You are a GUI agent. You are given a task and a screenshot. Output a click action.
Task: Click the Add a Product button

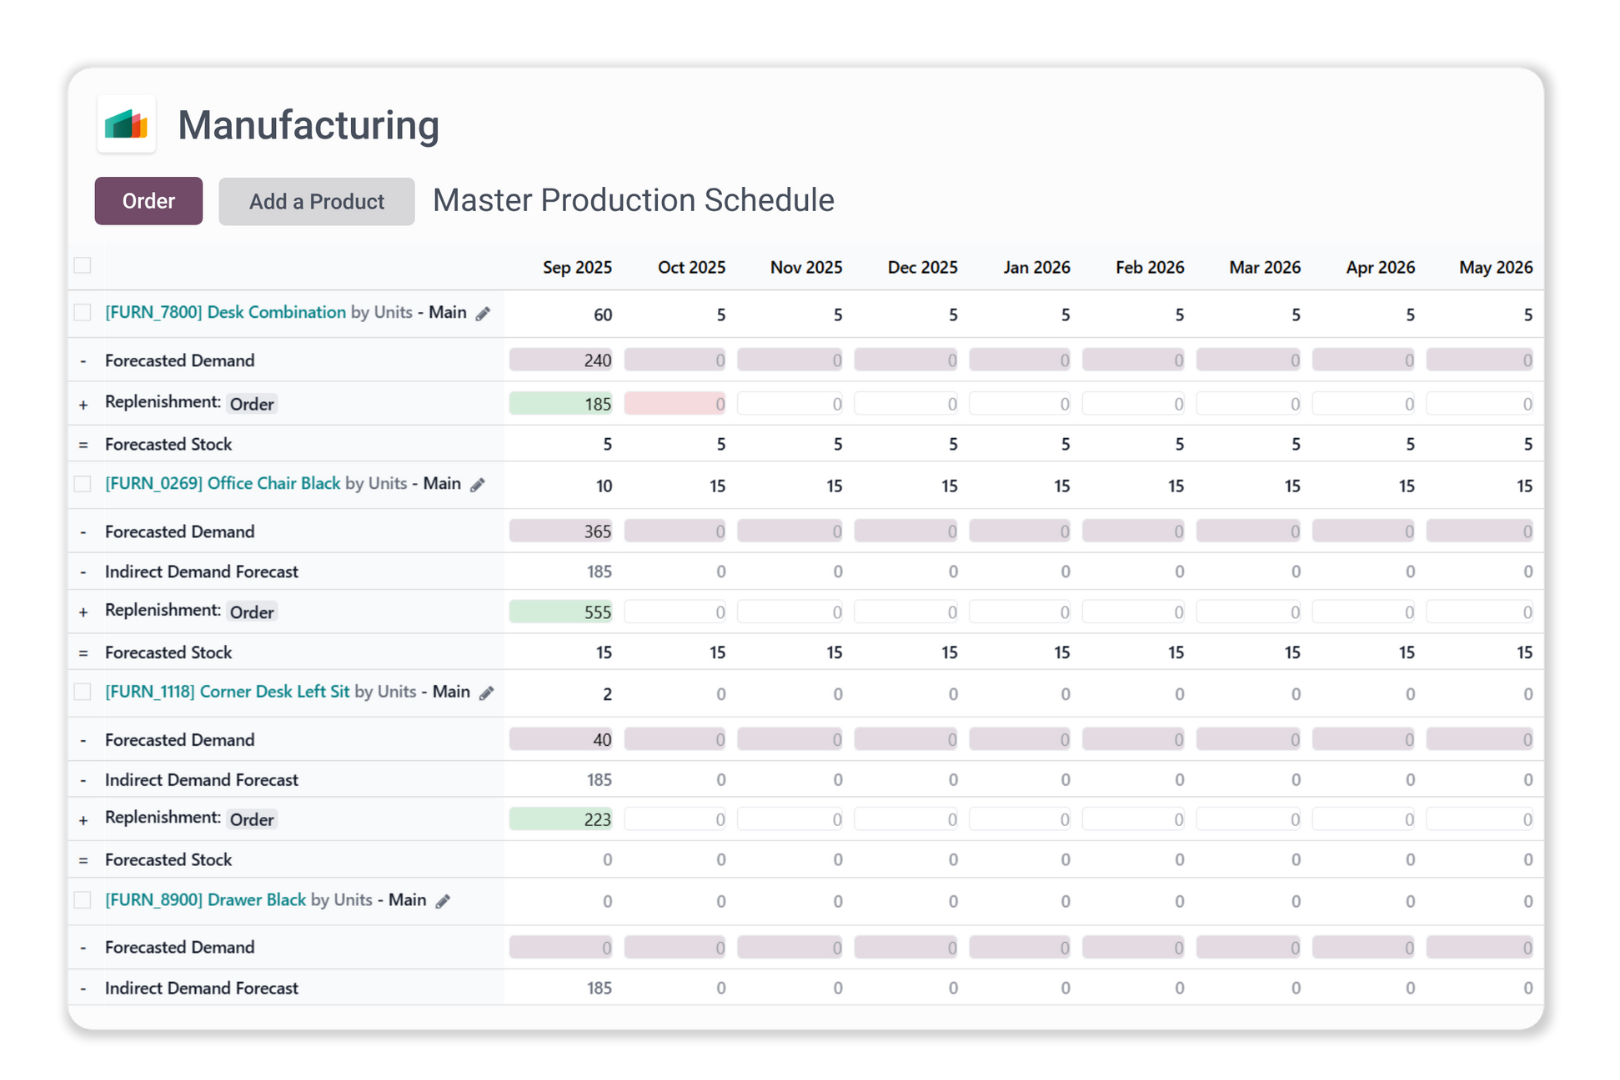316,202
